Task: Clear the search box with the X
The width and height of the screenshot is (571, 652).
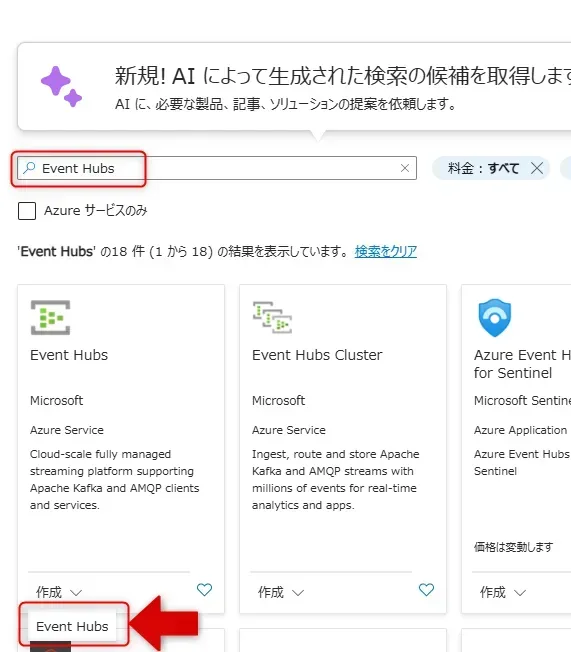Action: click(x=405, y=168)
